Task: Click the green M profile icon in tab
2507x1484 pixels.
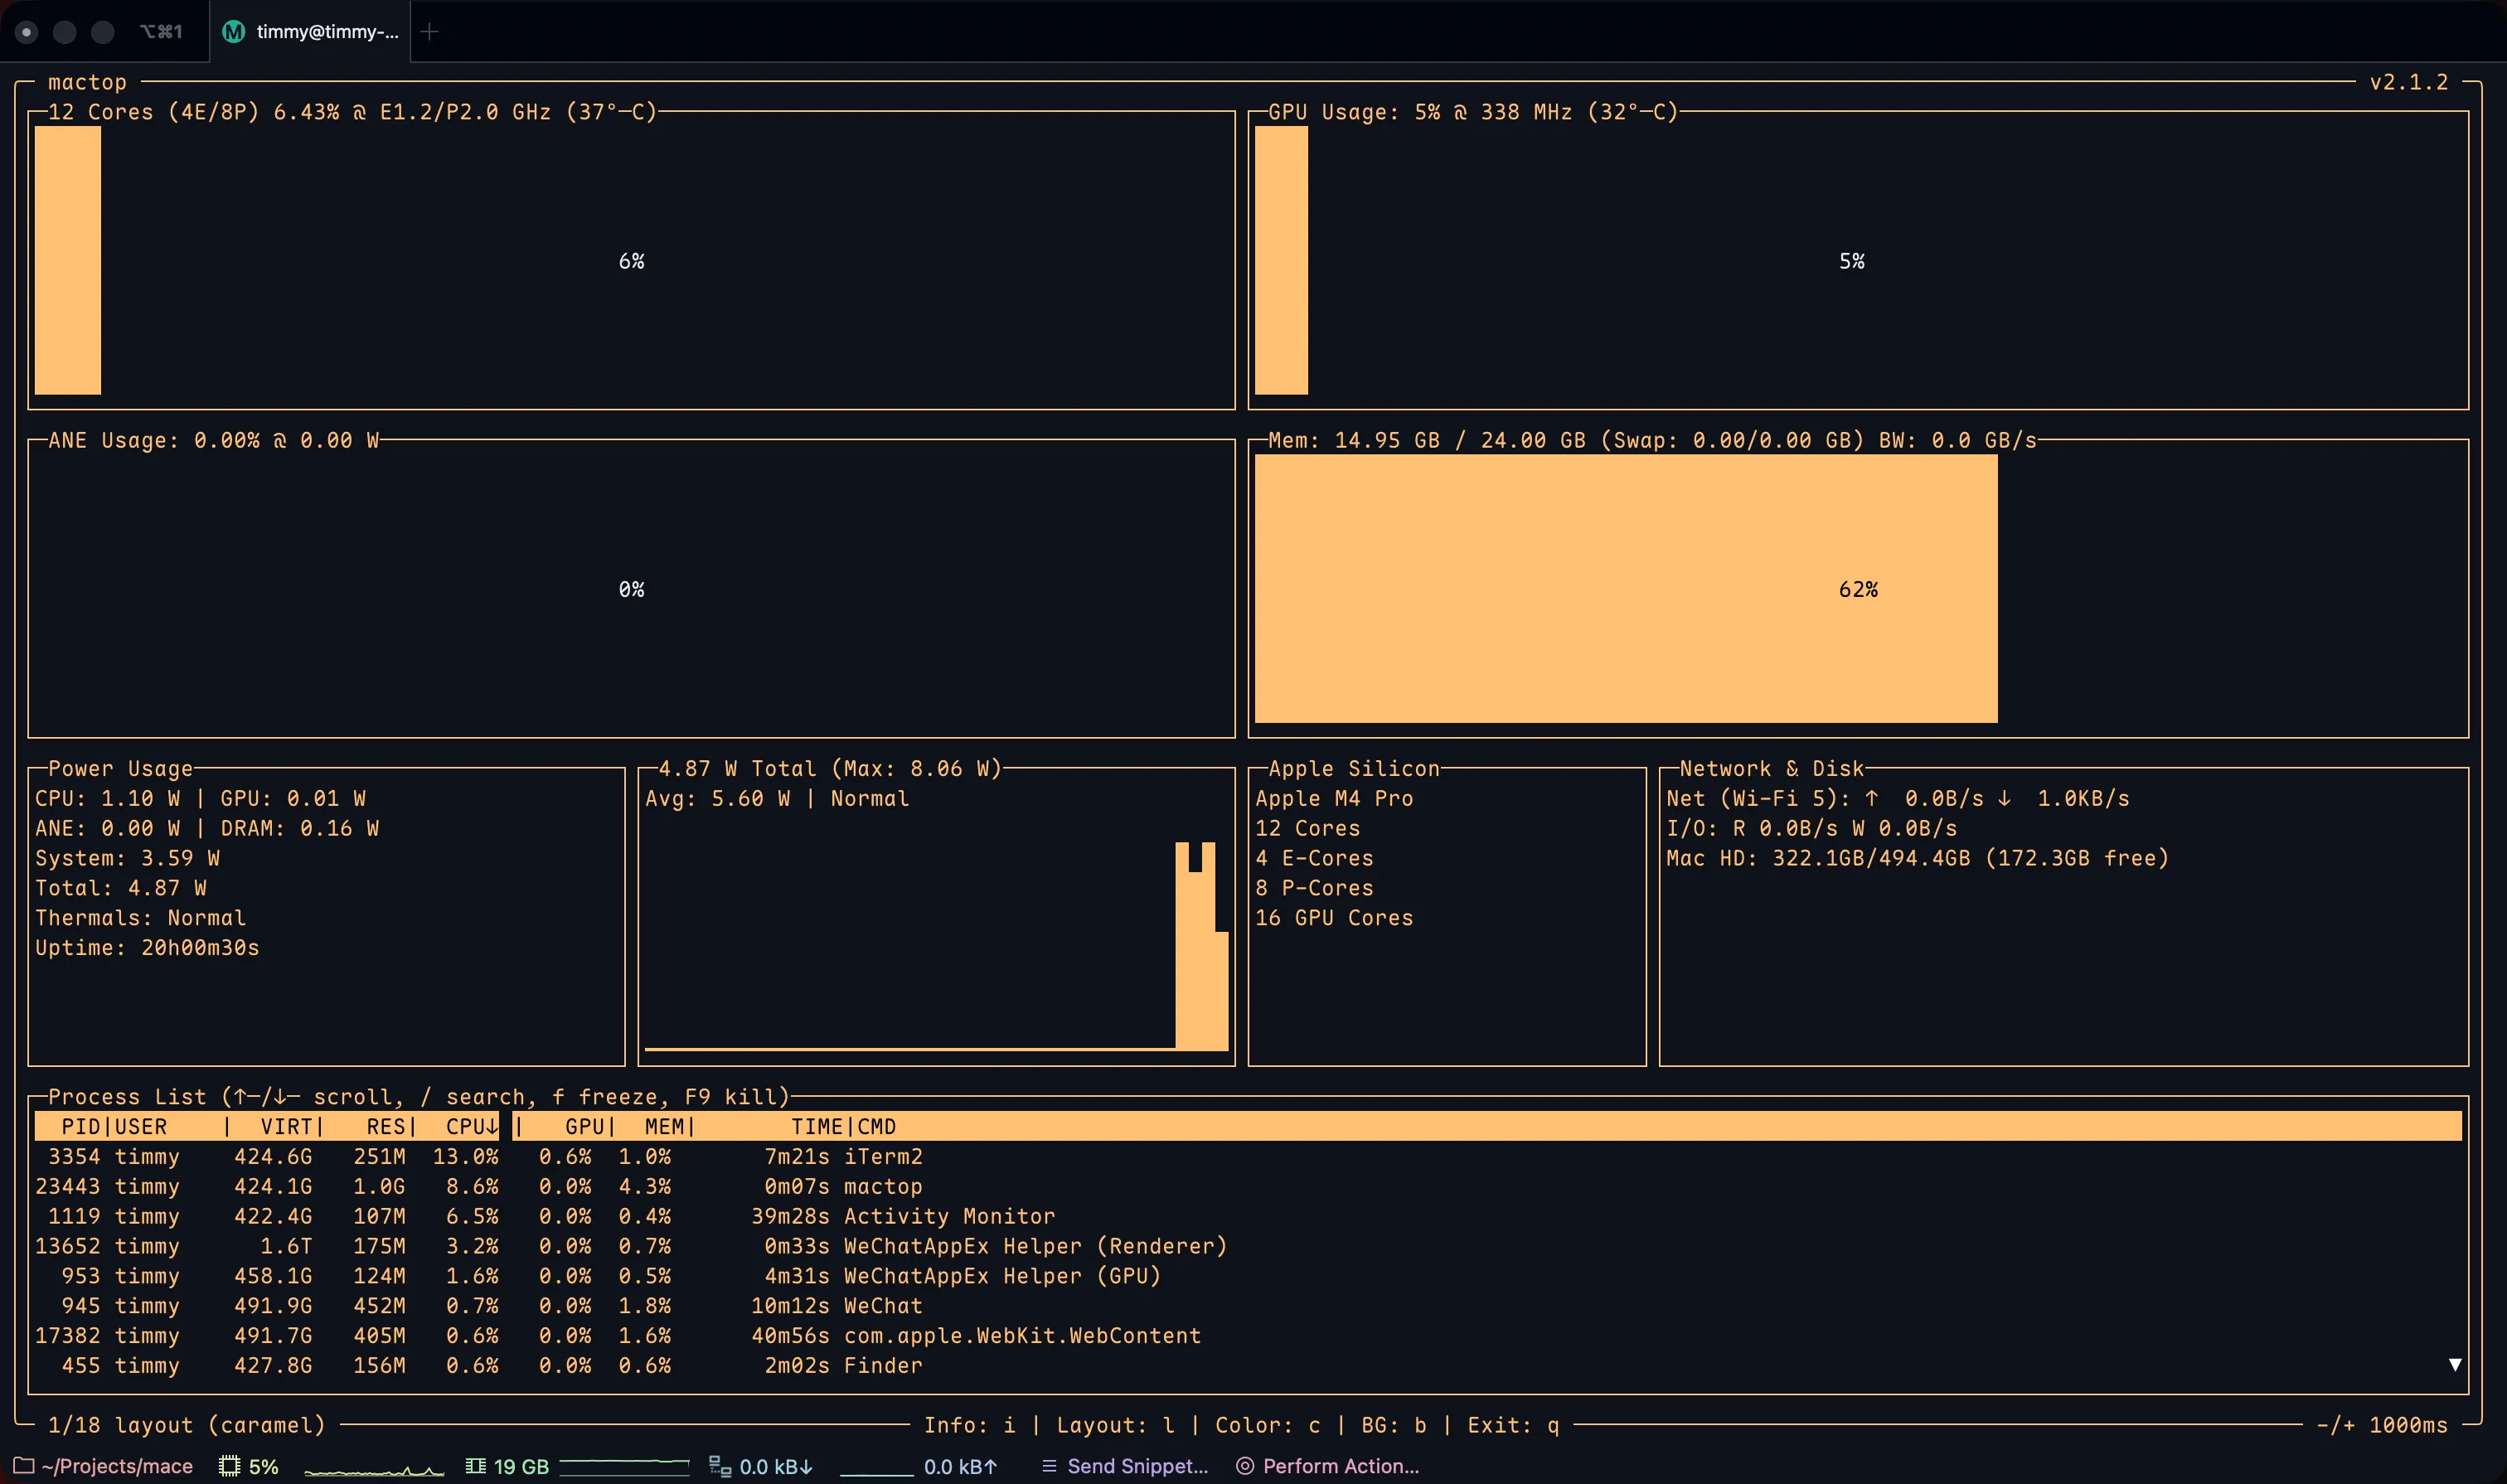Action: 233,32
